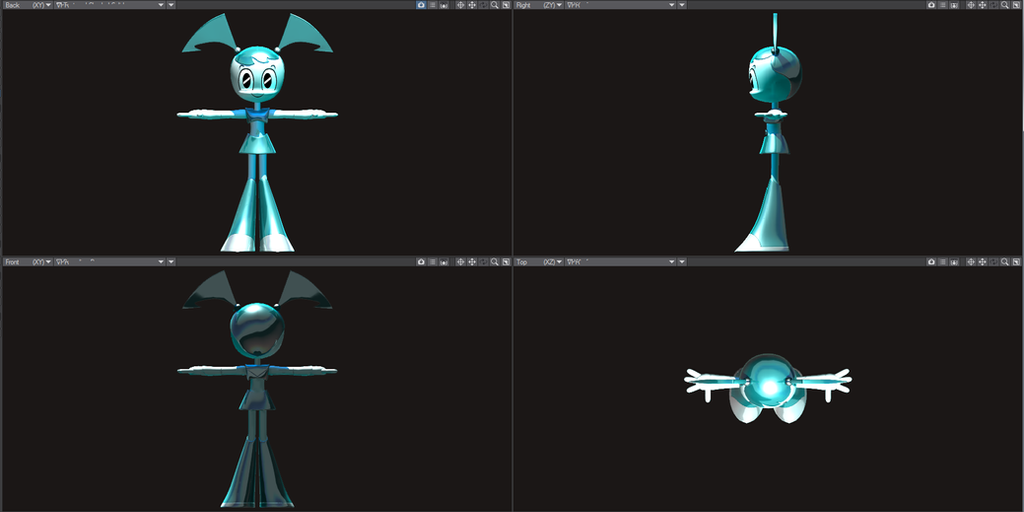Click the image-frame icon in Back viewport header
This screenshot has width=1024, height=512.
point(443,5)
